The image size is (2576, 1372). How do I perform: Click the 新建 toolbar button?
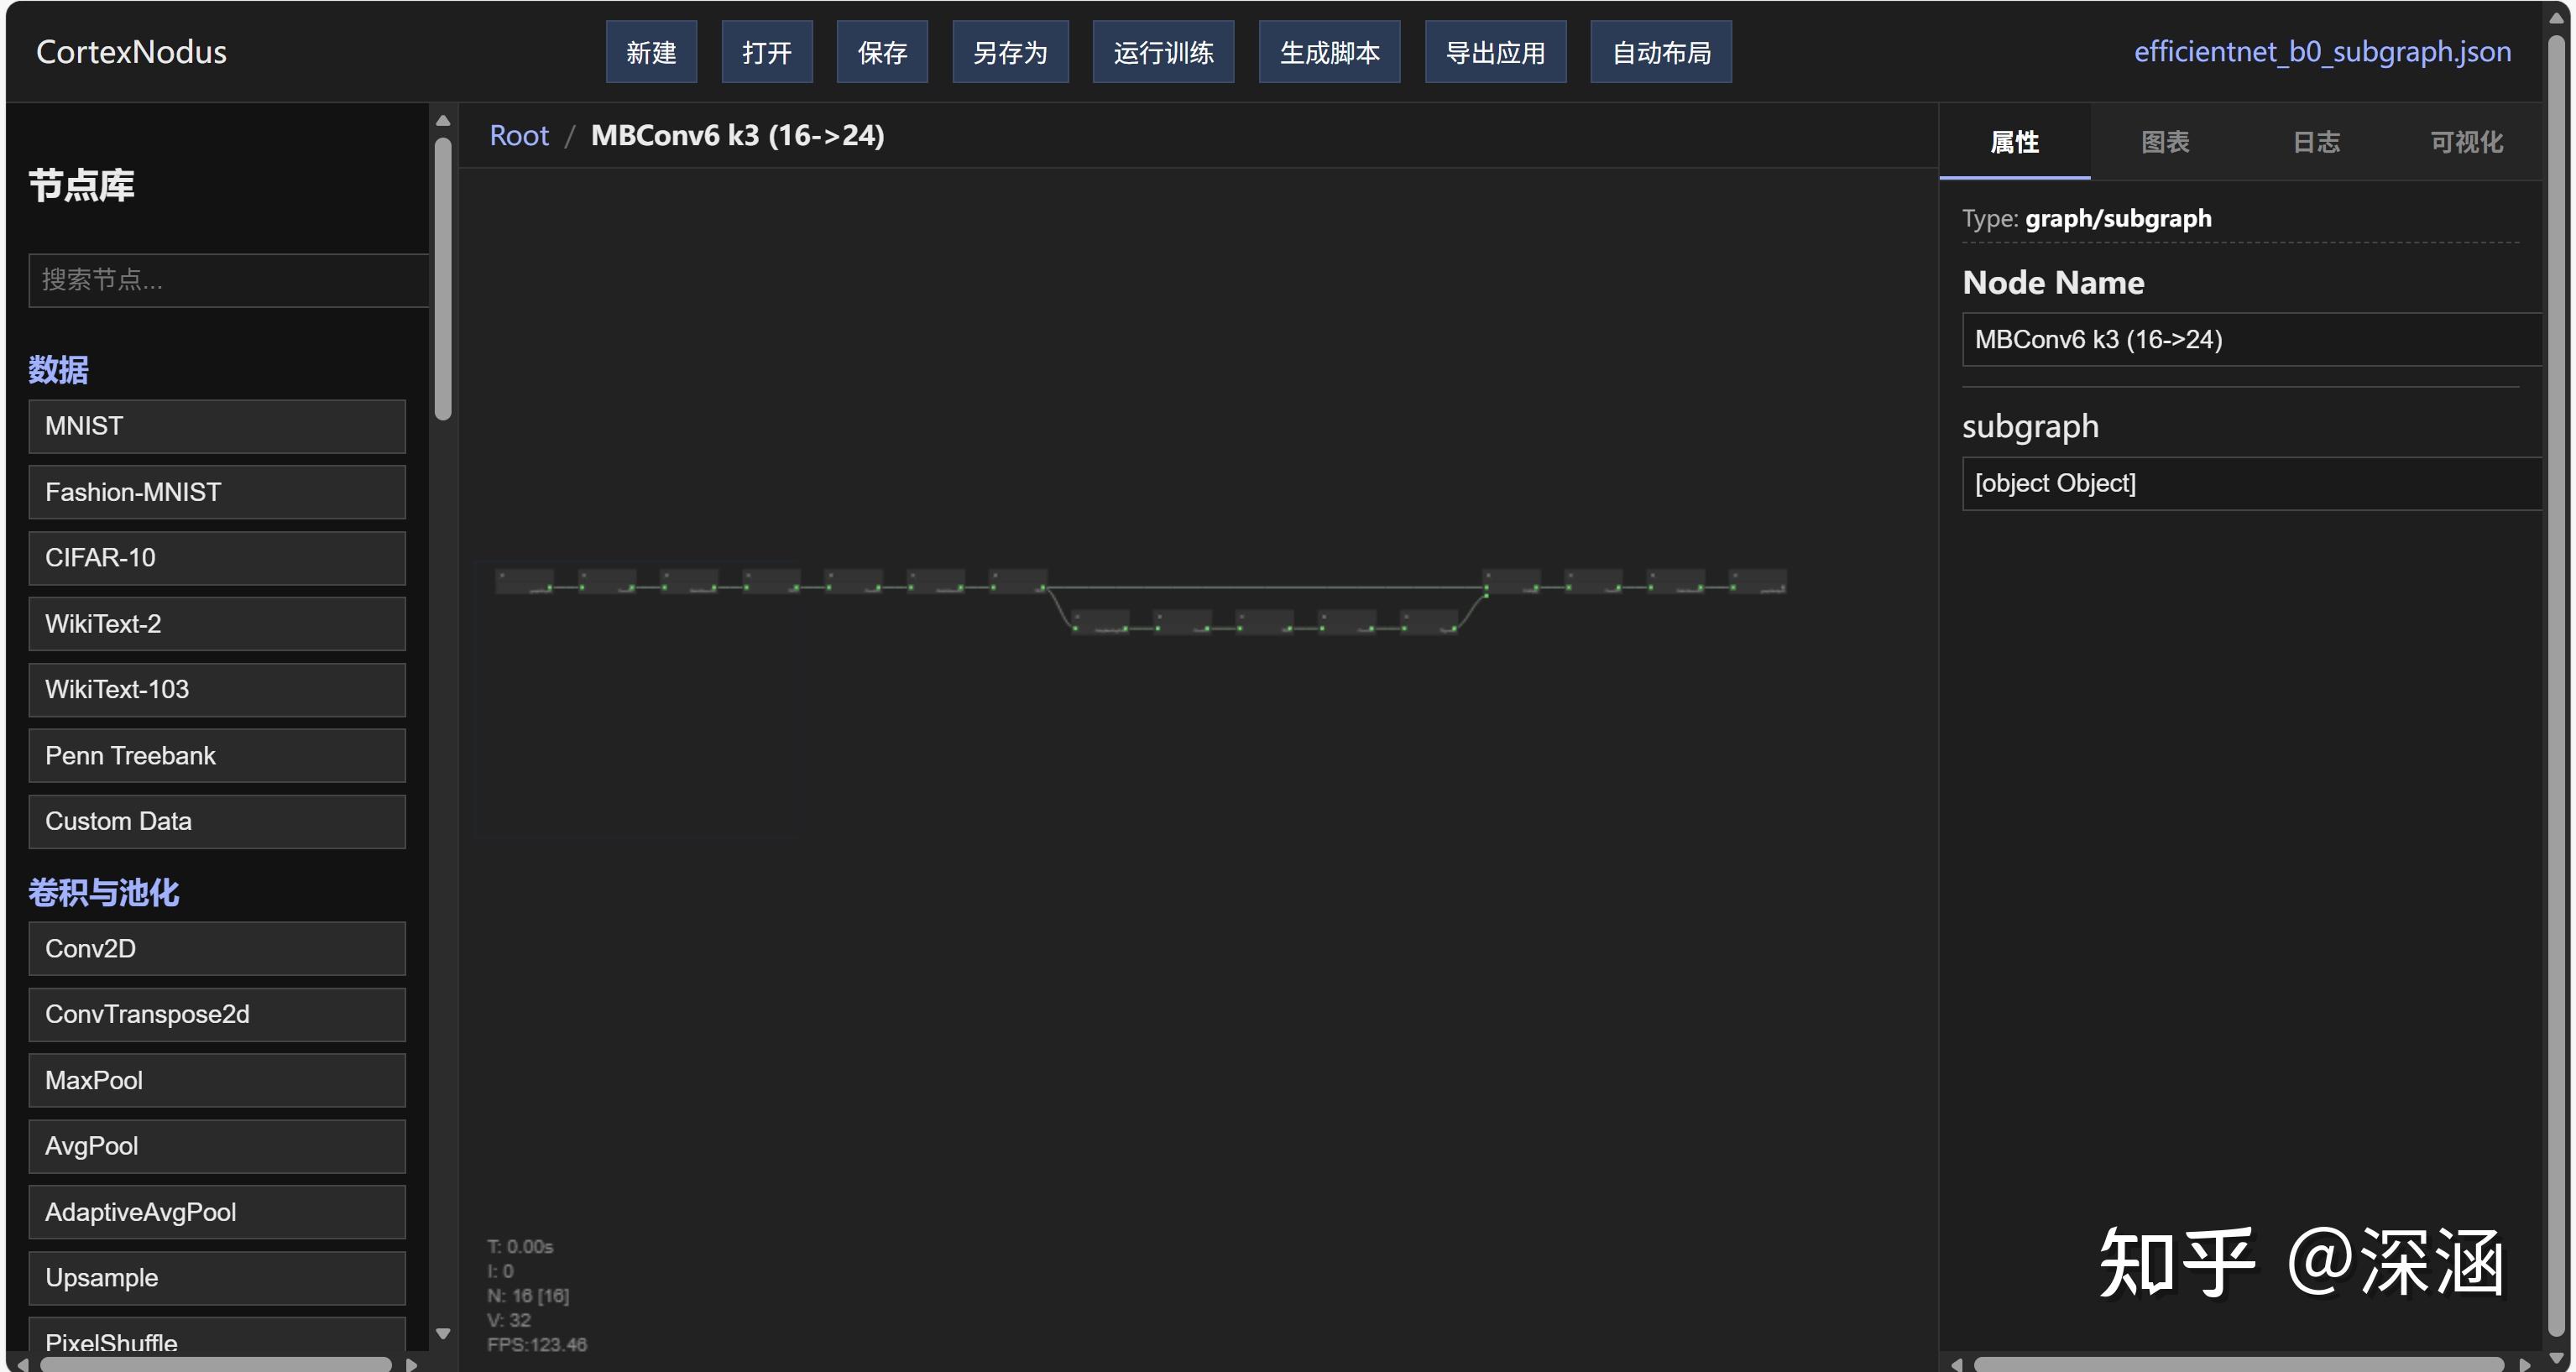[651, 52]
